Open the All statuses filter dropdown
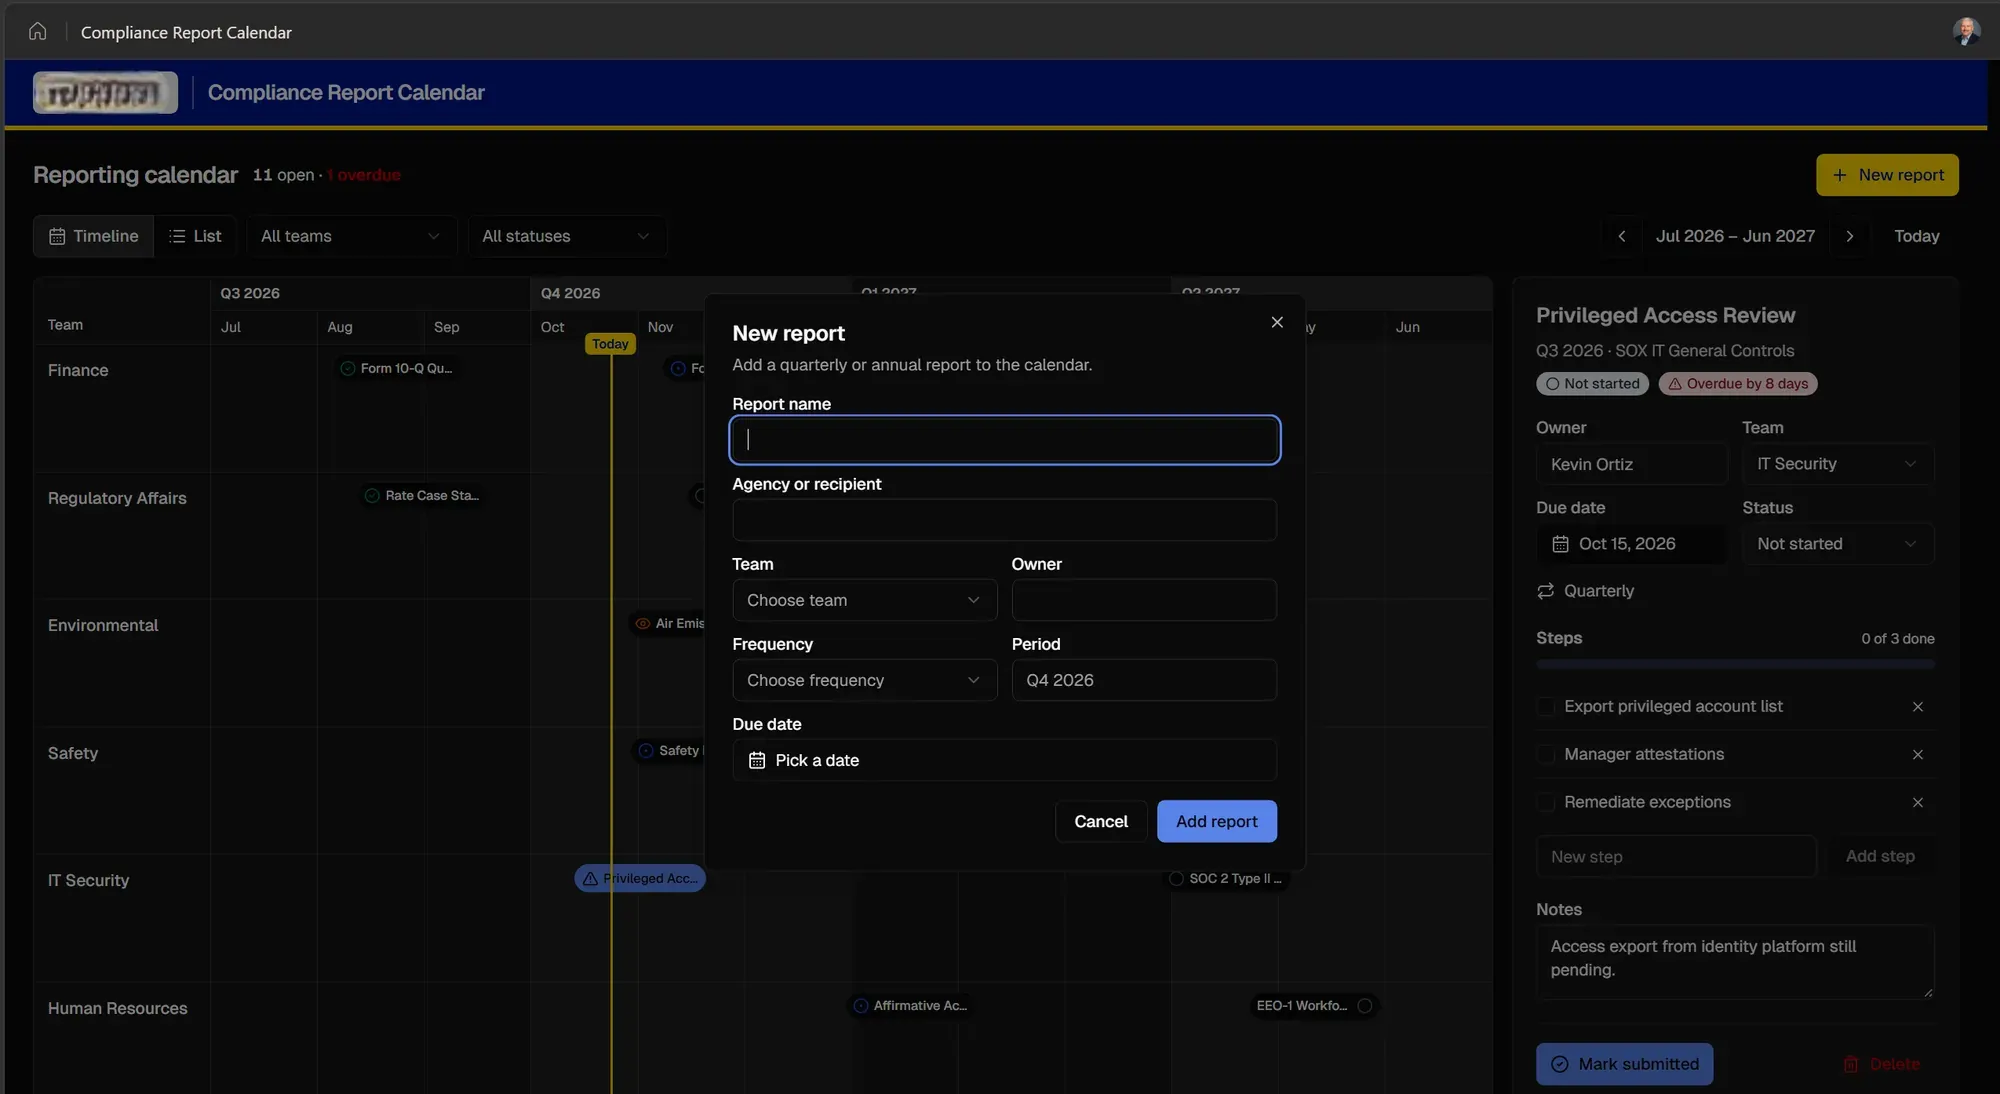This screenshot has width=2000, height=1094. pyautogui.click(x=567, y=236)
